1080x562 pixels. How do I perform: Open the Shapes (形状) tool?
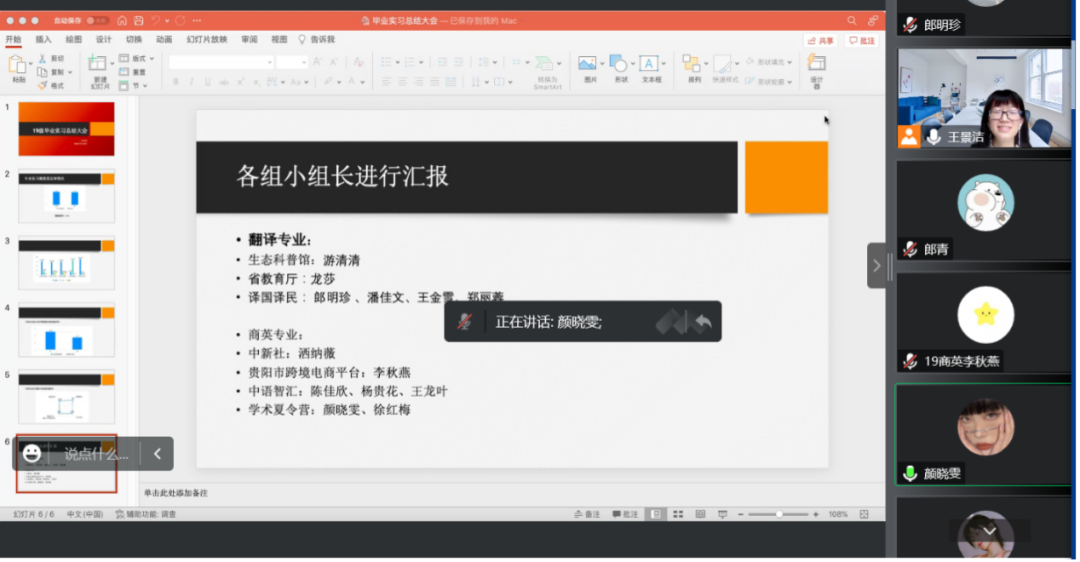point(620,66)
